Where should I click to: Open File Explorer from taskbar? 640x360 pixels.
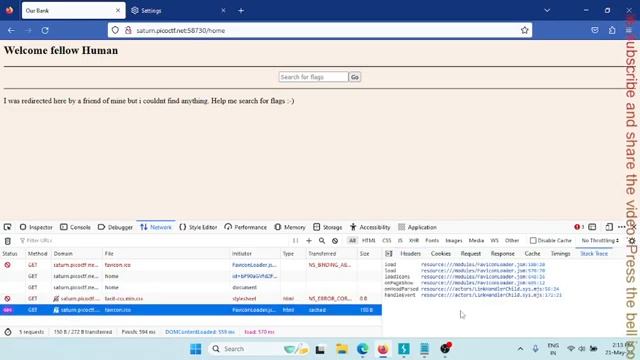coord(342,349)
